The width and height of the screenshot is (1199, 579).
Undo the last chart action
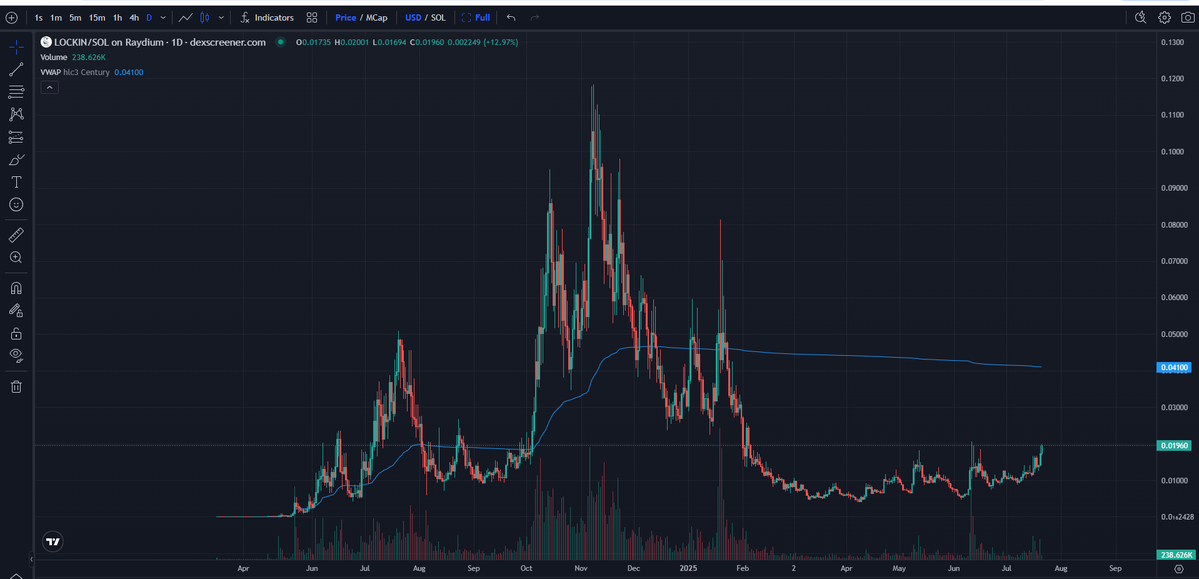[511, 17]
